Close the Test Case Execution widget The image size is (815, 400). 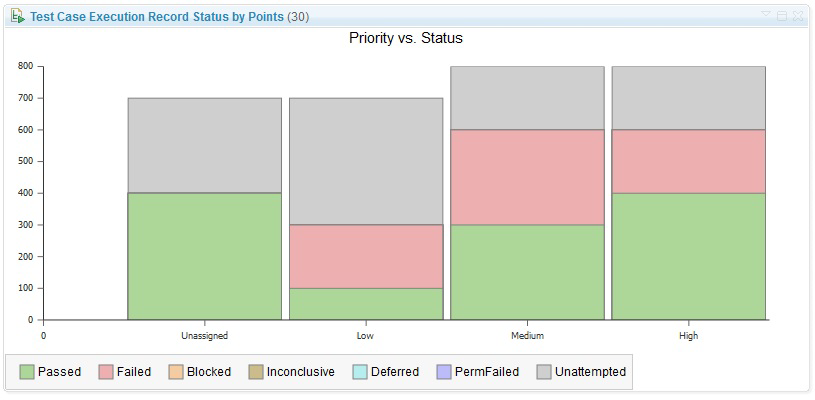click(x=797, y=16)
